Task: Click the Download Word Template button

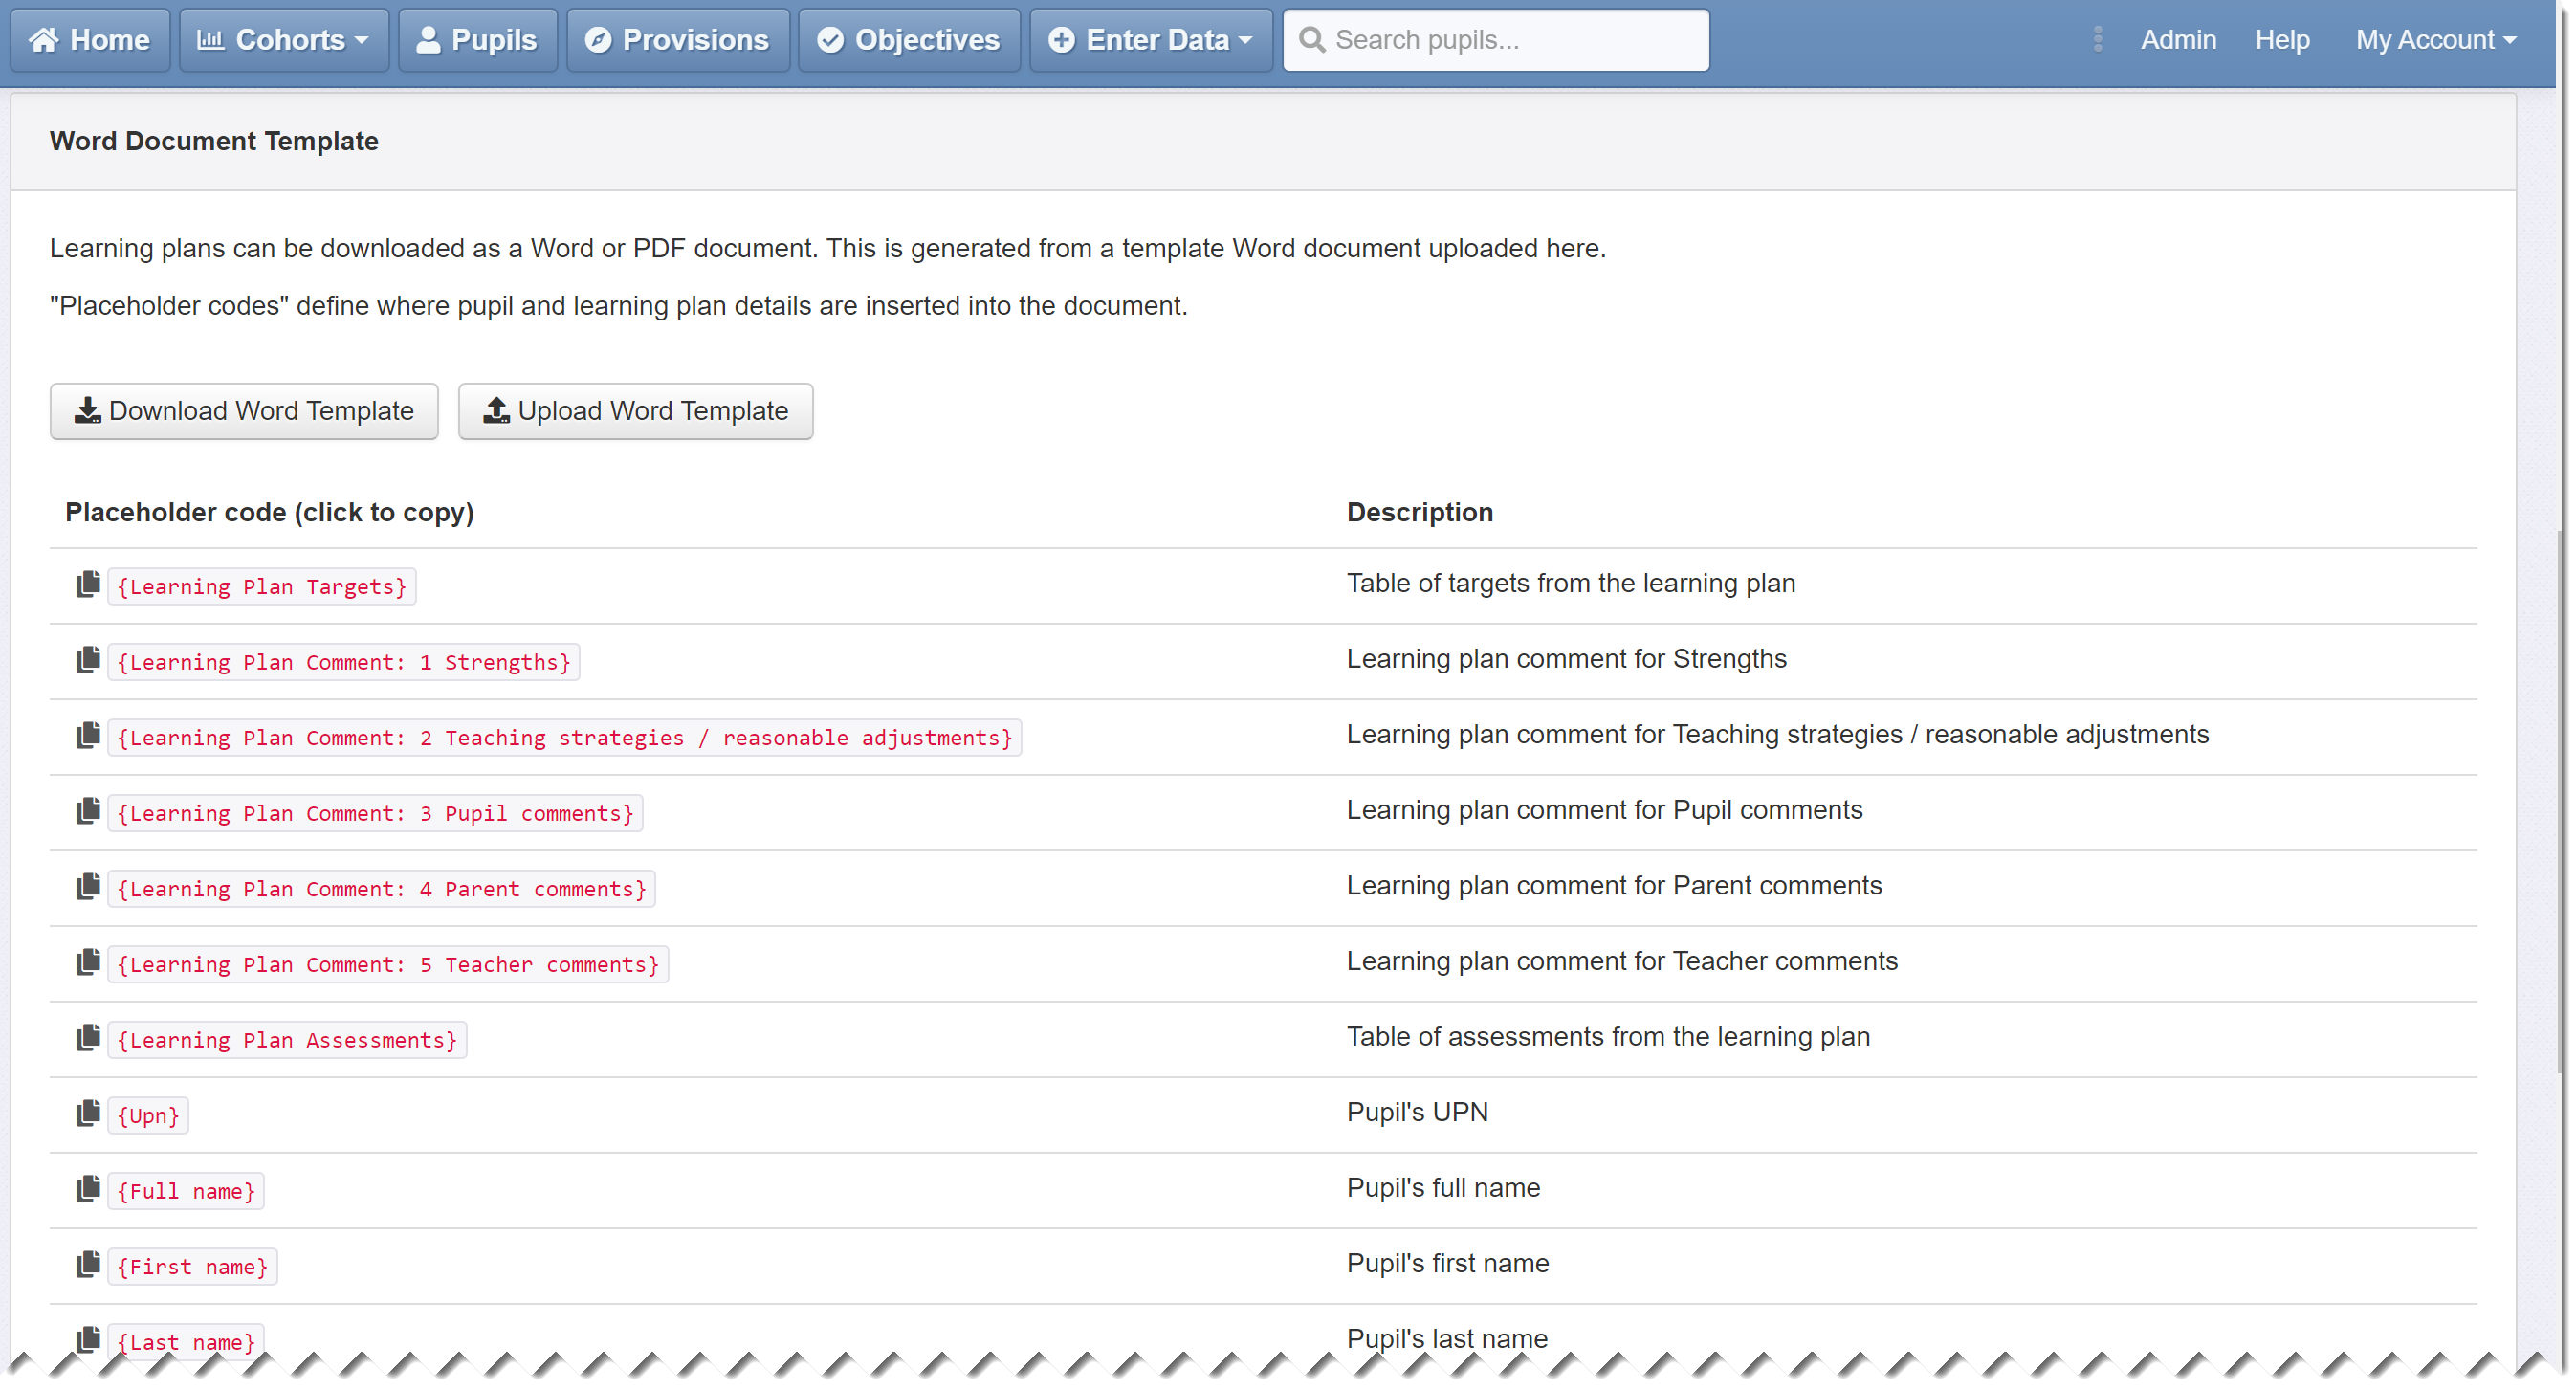Action: point(244,411)
